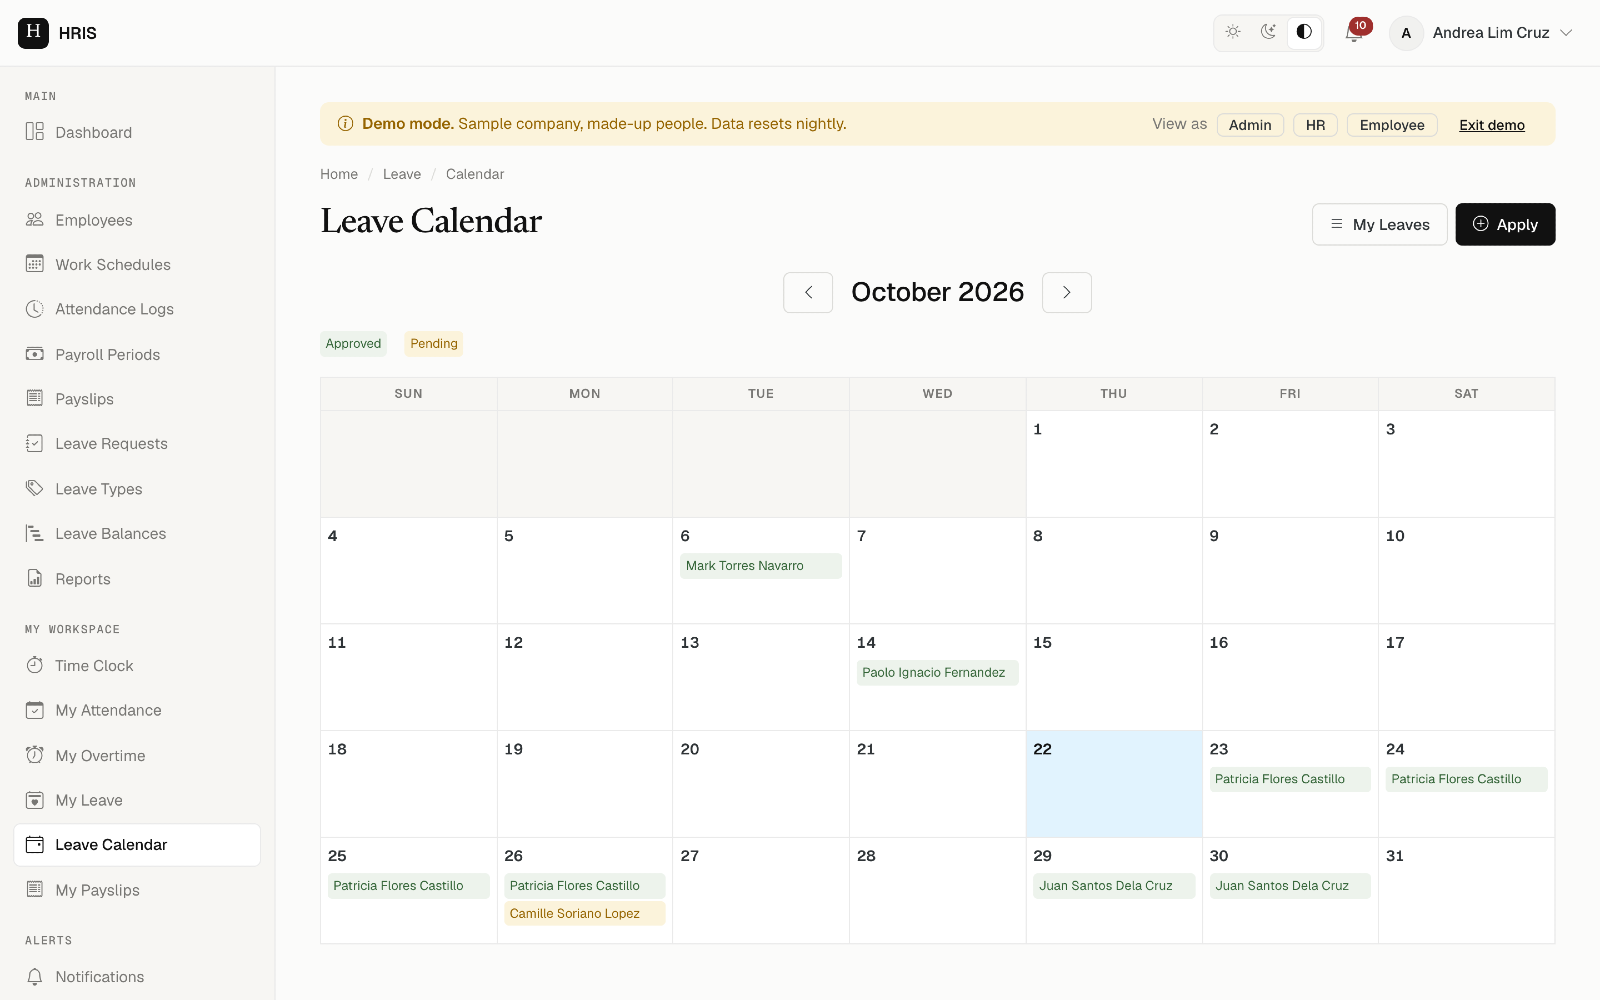1600x1000 pixels.
Task: Open My Attendance in sidebar
Action: 137,710
